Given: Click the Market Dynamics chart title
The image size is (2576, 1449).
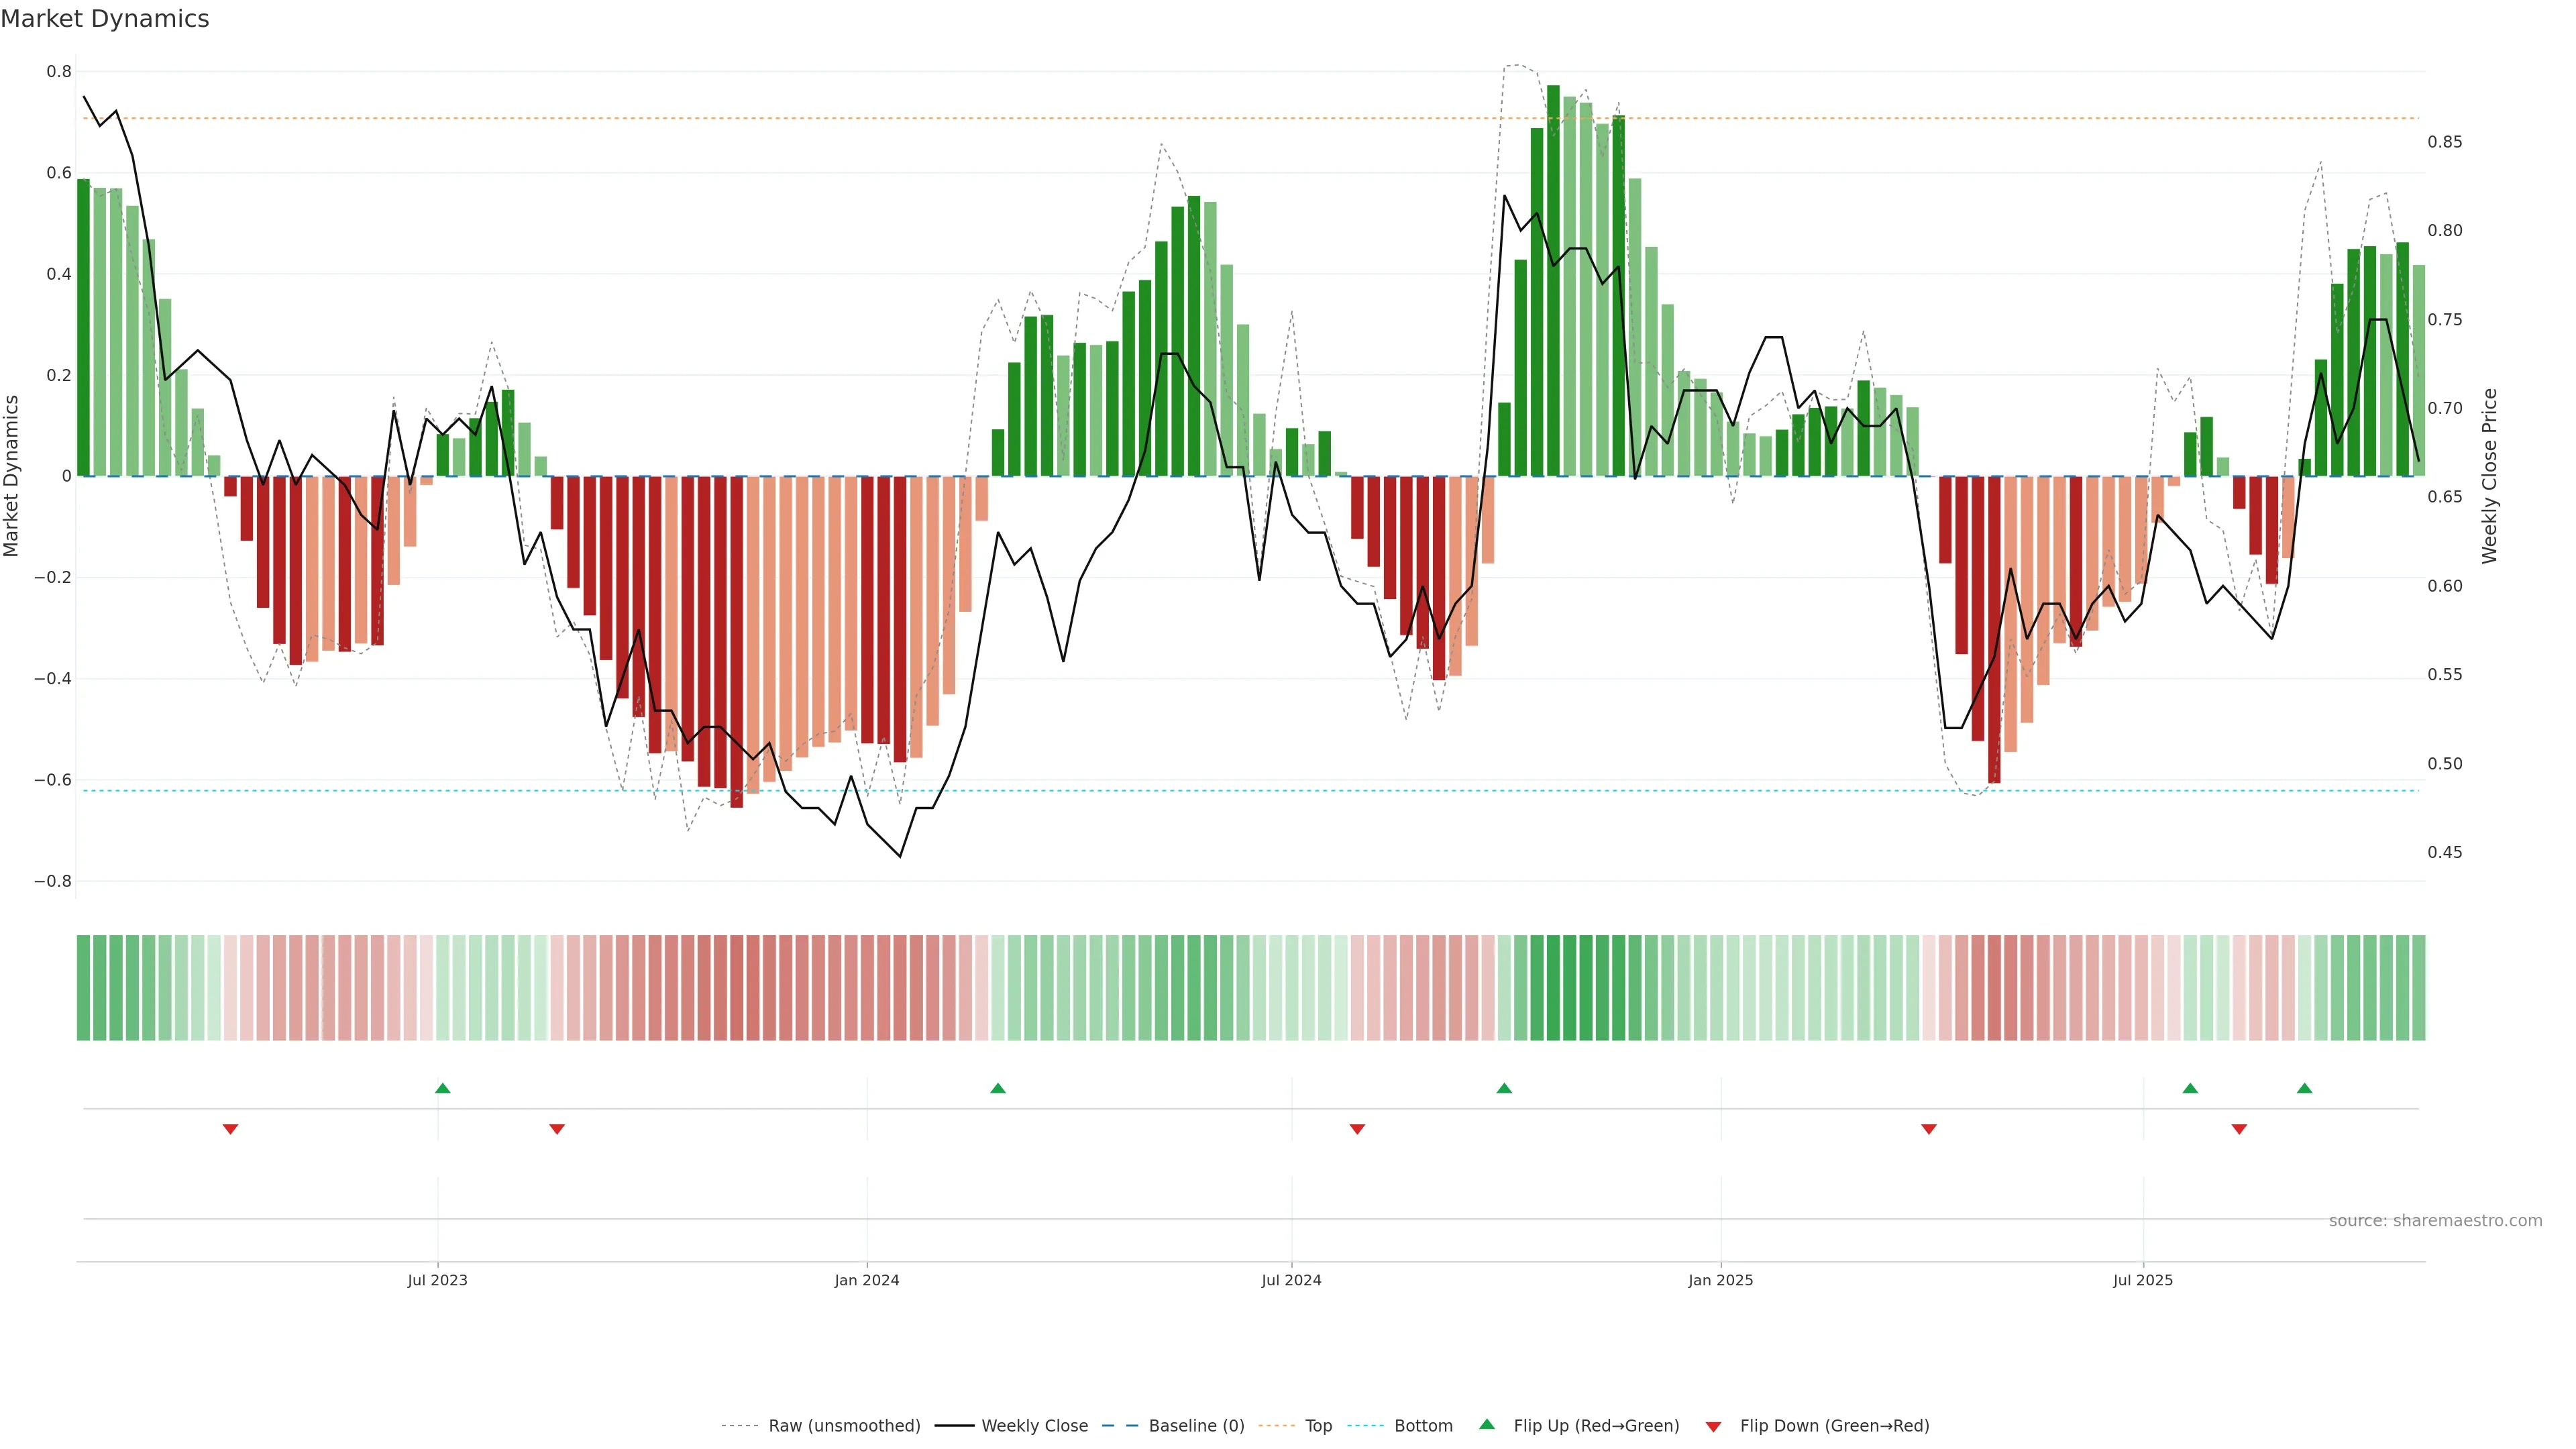Looking at the screenshot, I should [x=105, y=19].
